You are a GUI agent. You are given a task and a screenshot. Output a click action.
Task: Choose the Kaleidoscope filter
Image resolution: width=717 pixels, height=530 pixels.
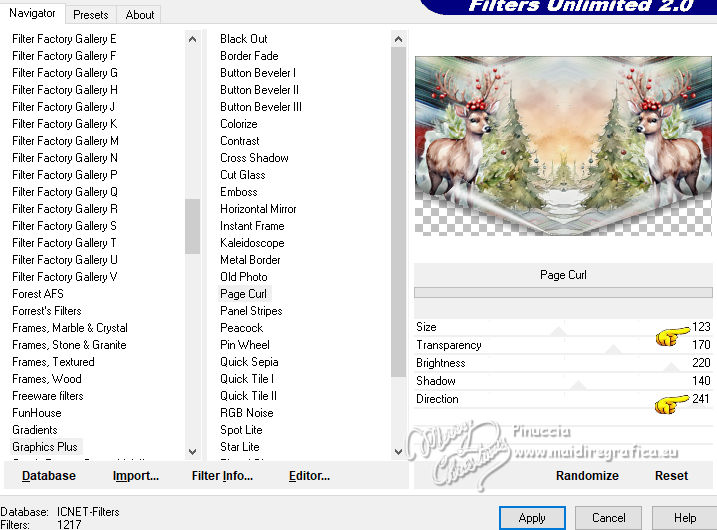pyautogui.click(x=252, y=243)
